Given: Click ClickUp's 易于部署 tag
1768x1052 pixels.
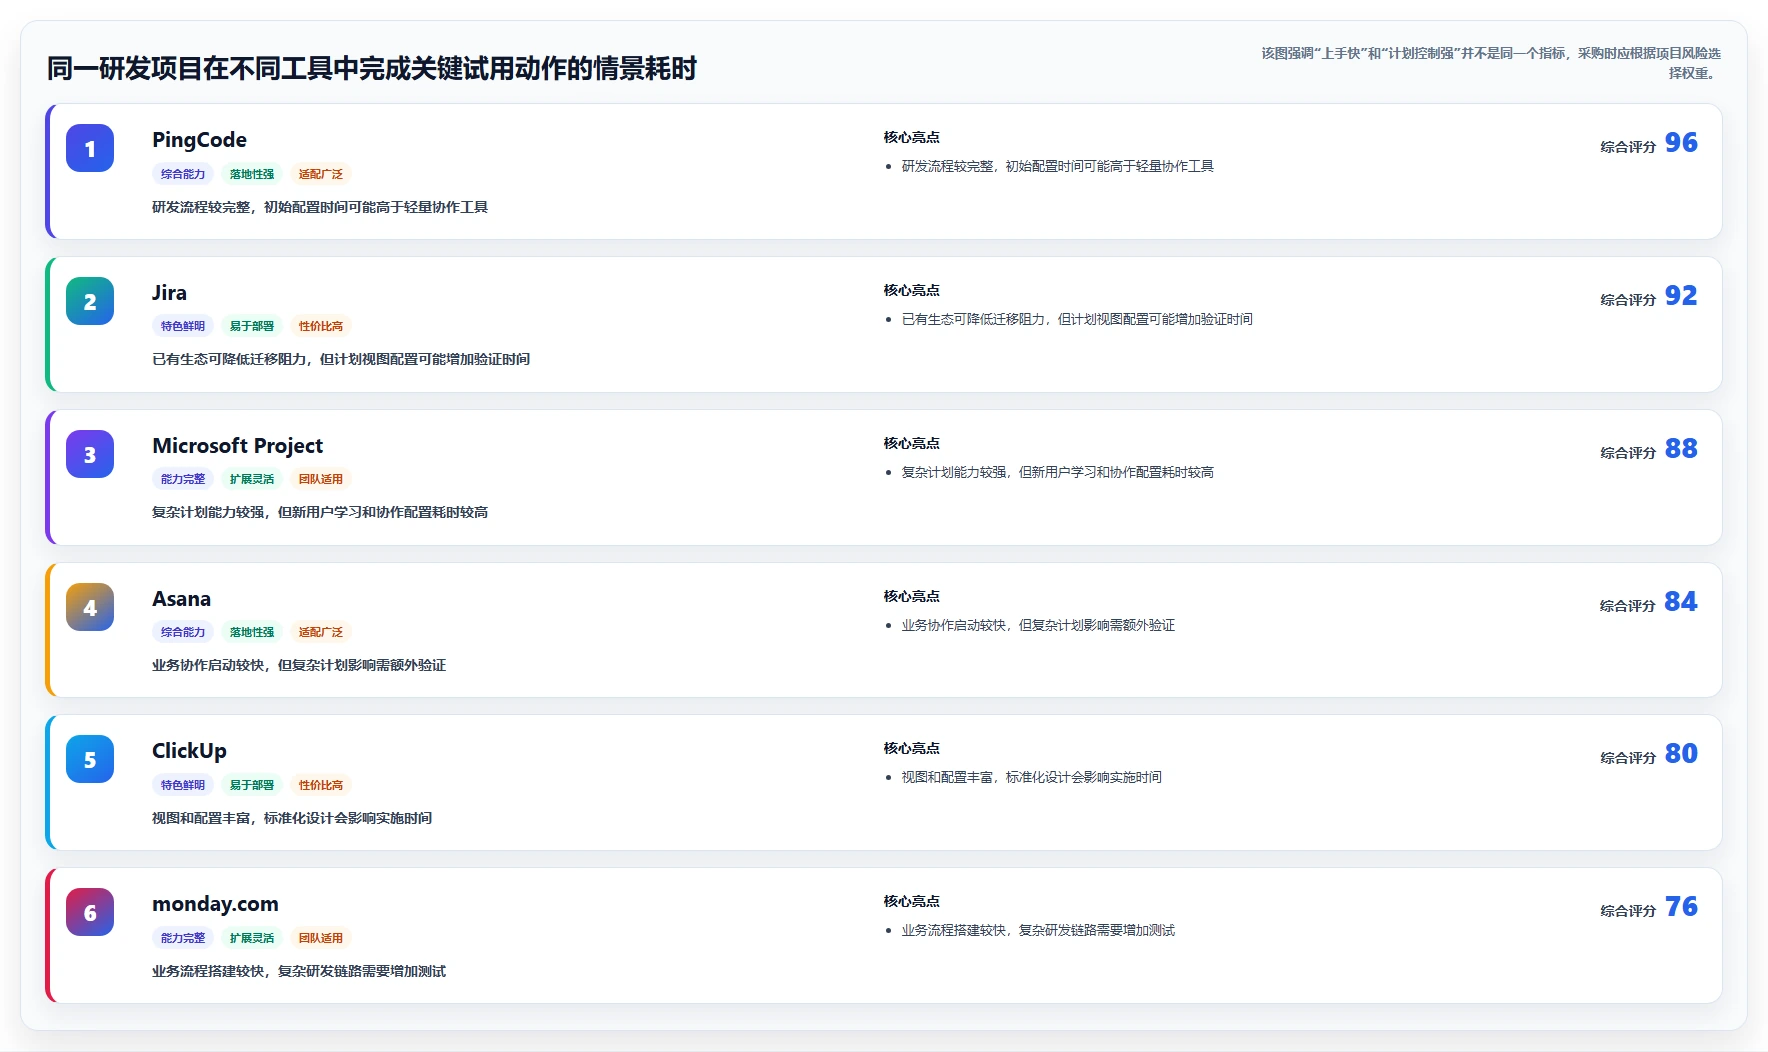Looking at the screenshot, I should (x=252, y=785).
